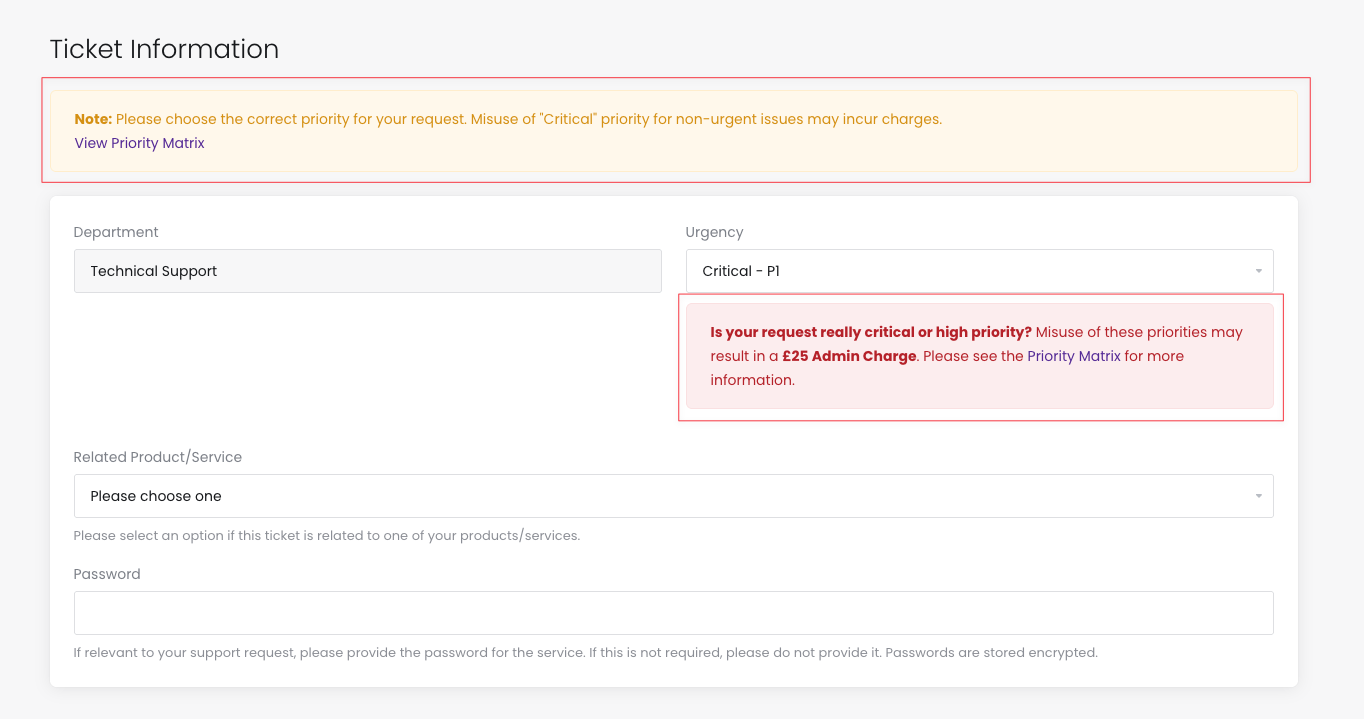Image resolution: width=1364 pixels, height=719 pixels.
Task: Follow the Priority Matrix link in the red warning
Action: coord(1074,356)
